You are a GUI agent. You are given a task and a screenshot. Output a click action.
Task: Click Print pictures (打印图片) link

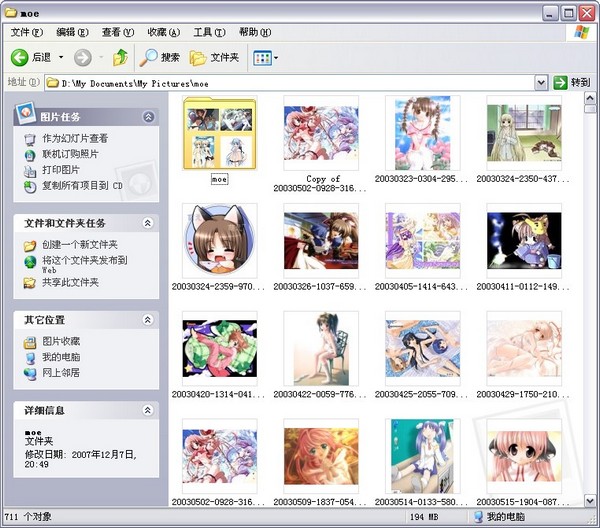click(62, 170)
